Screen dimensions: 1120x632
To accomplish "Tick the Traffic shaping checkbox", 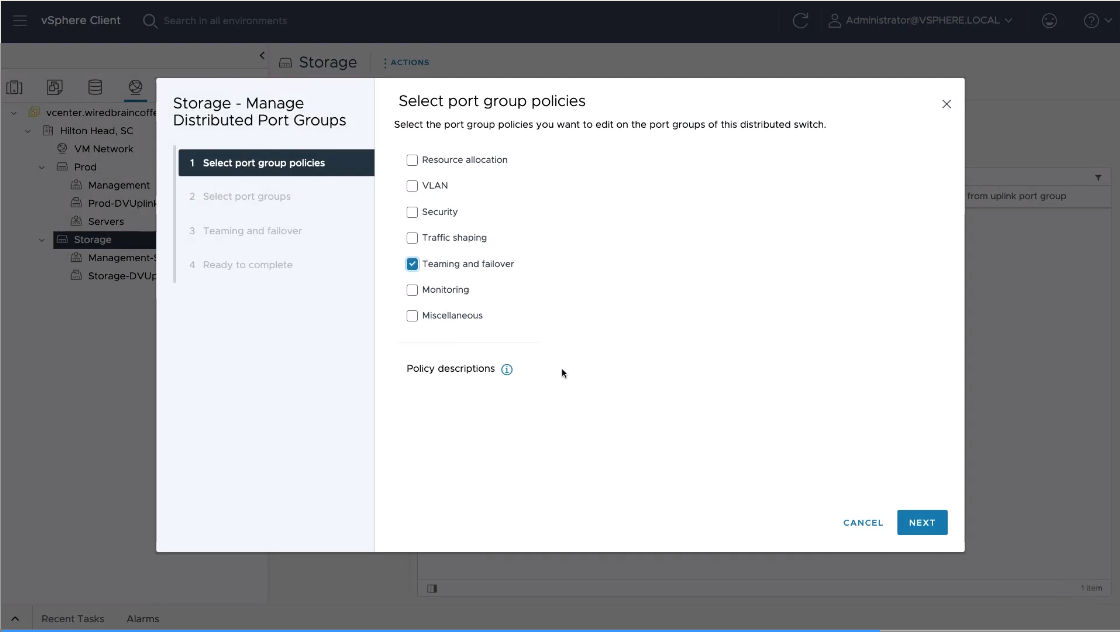I will [412, 238].
